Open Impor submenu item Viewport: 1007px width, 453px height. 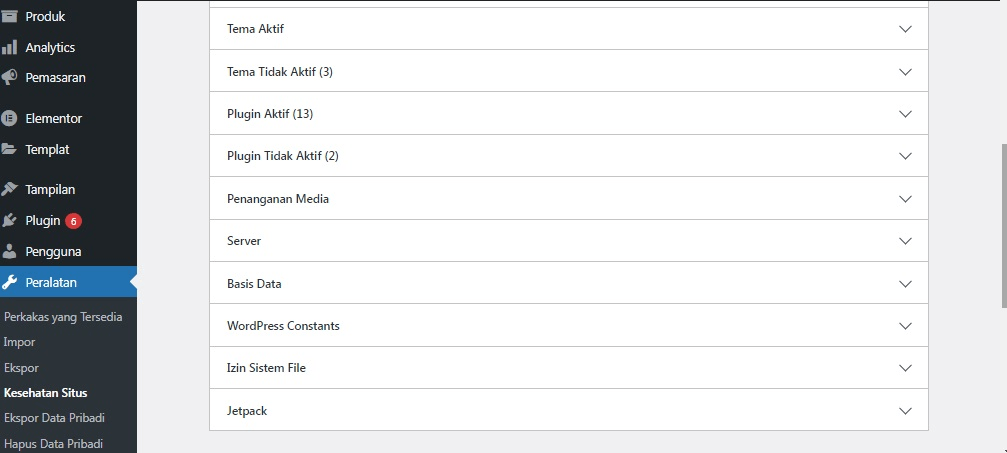coord(20,342)
